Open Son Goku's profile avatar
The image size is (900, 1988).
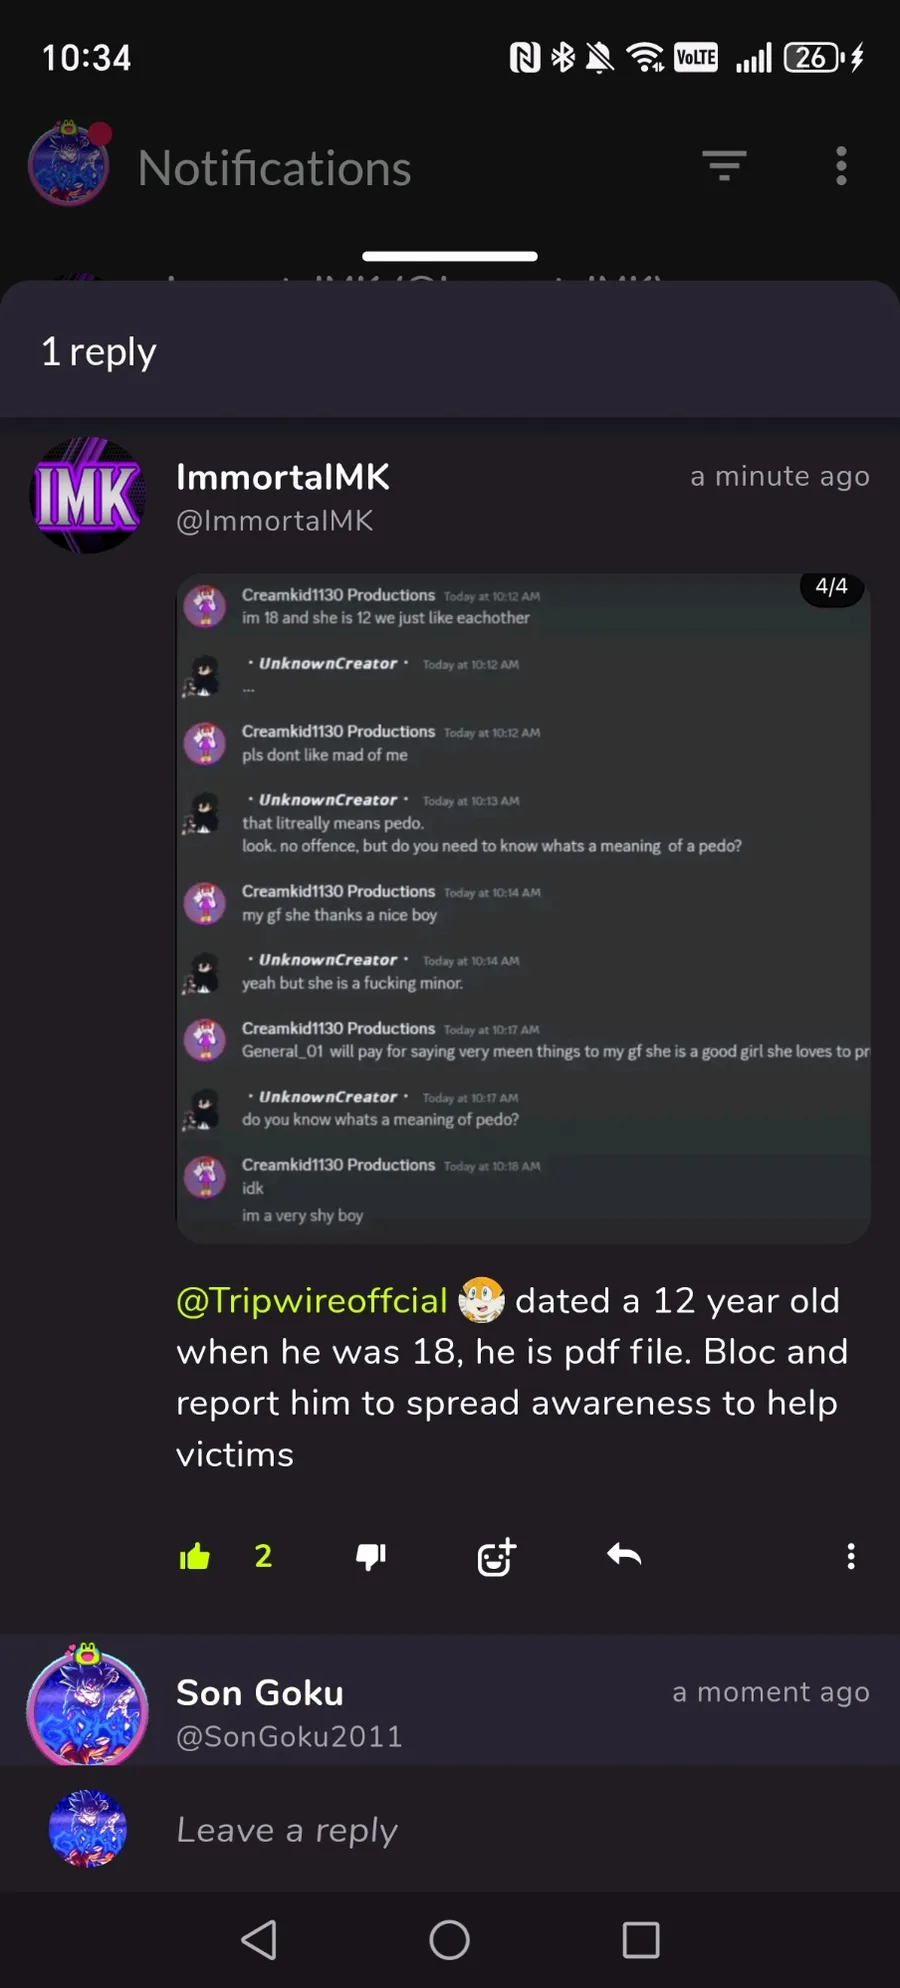[88, 1704]
